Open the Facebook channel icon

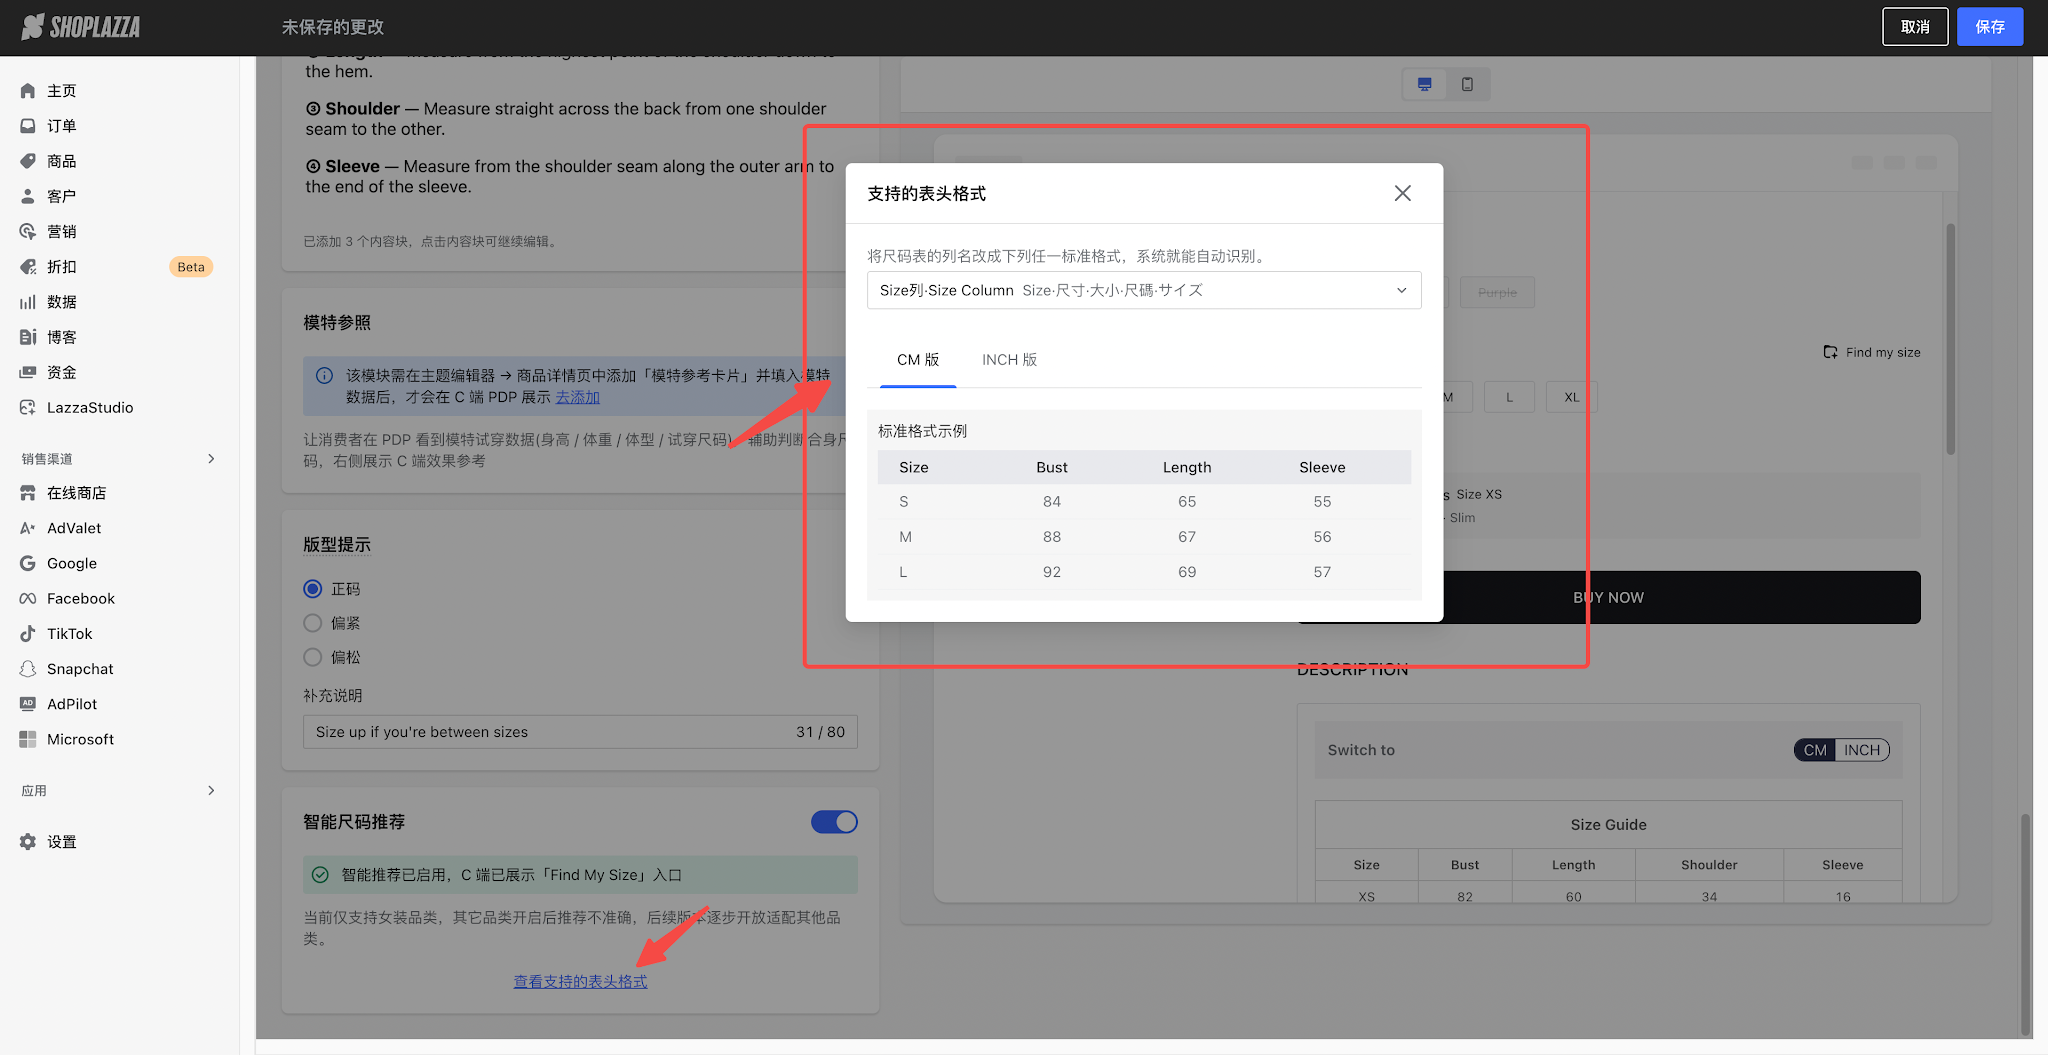28,599
